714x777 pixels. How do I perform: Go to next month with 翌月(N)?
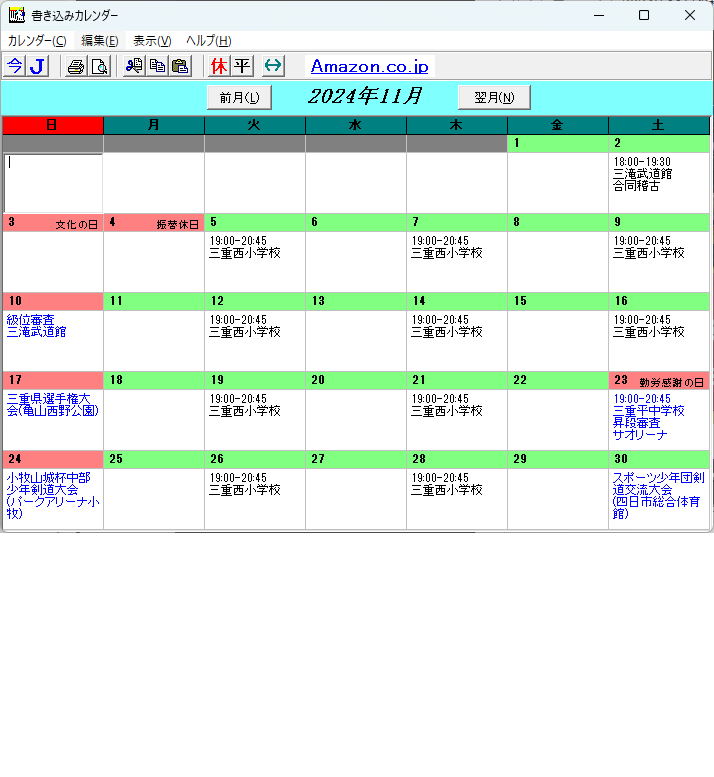[494, 97]
